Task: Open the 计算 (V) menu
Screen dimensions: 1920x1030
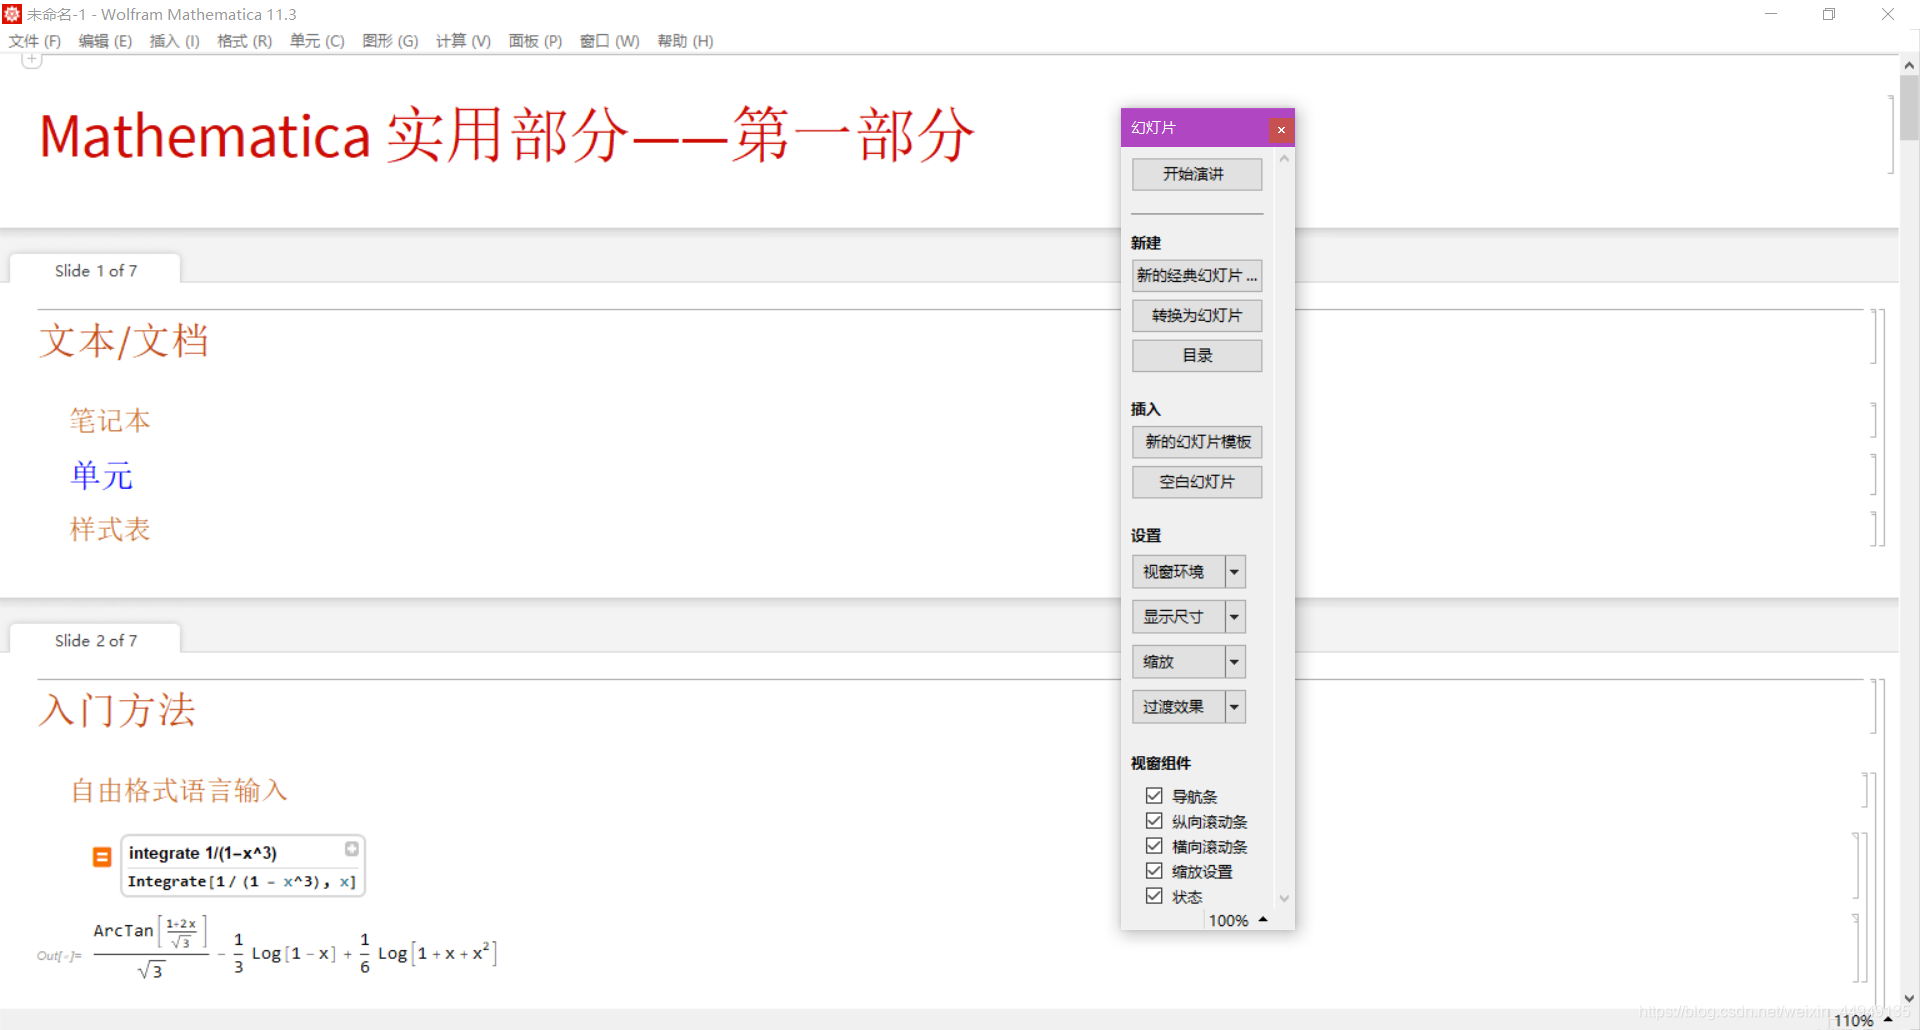Action: pos(463,41)
